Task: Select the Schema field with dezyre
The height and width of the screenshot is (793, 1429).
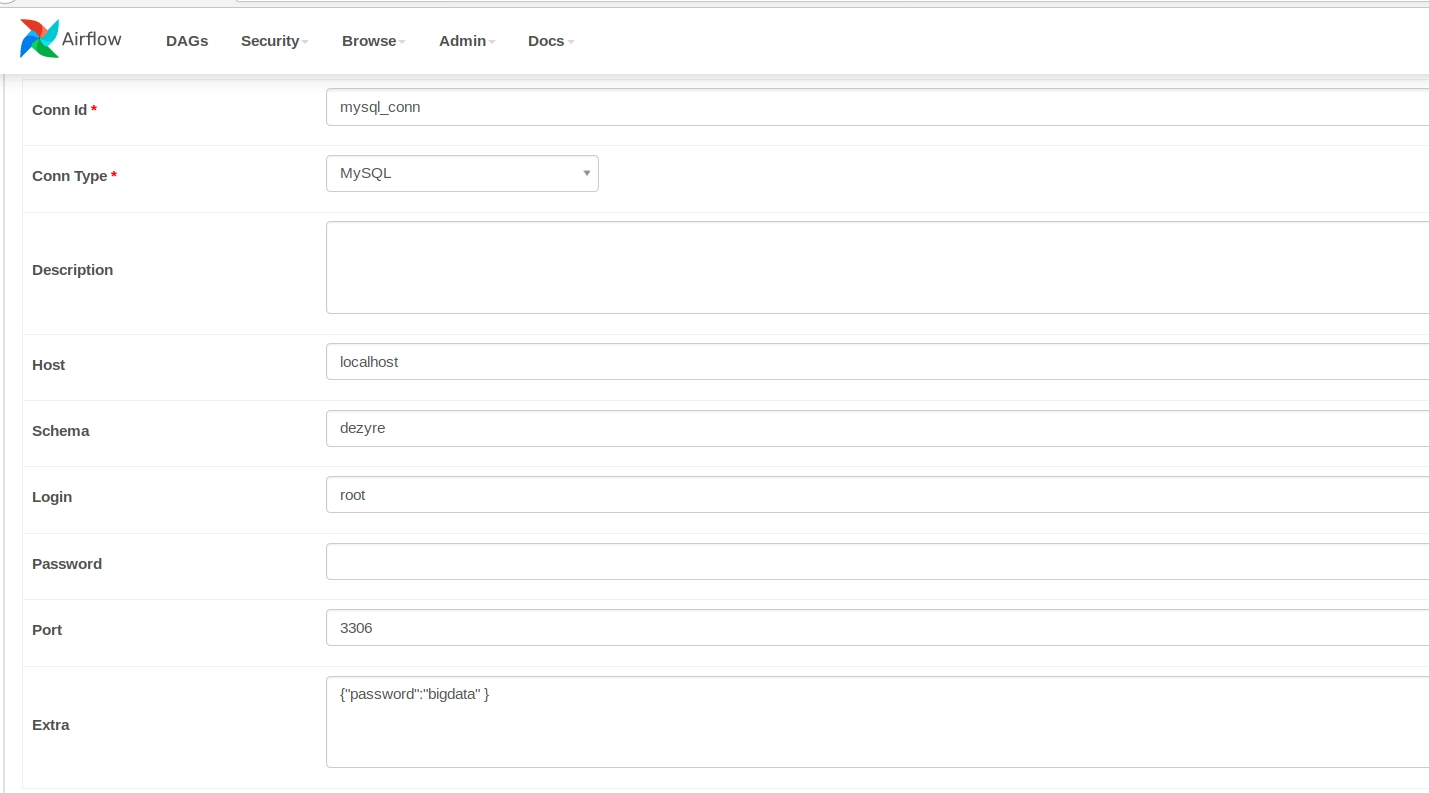Action: click(x=876, y=428)
